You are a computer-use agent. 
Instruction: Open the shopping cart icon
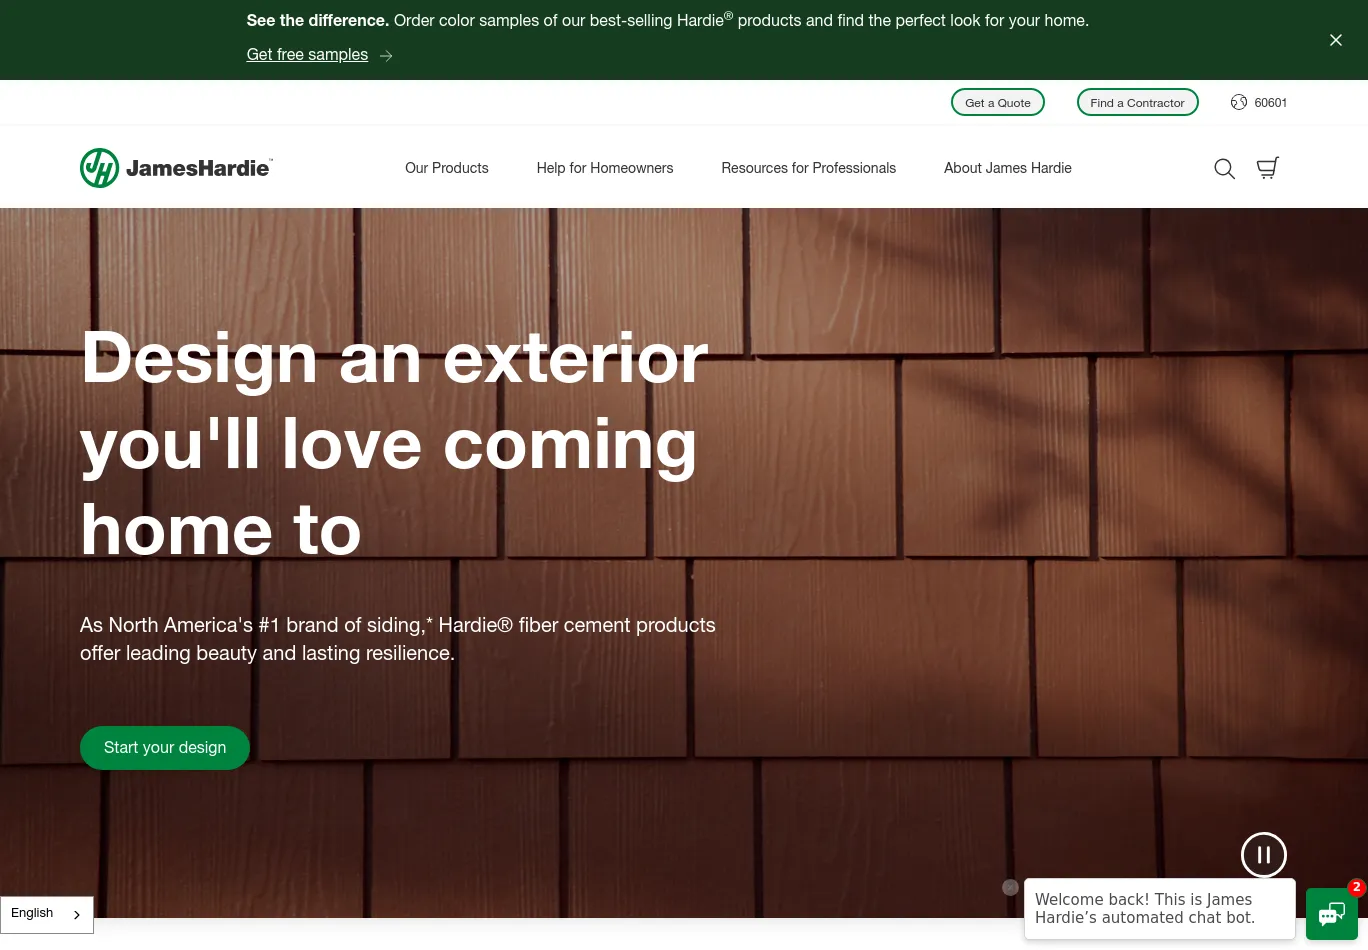coord(1268,168)
